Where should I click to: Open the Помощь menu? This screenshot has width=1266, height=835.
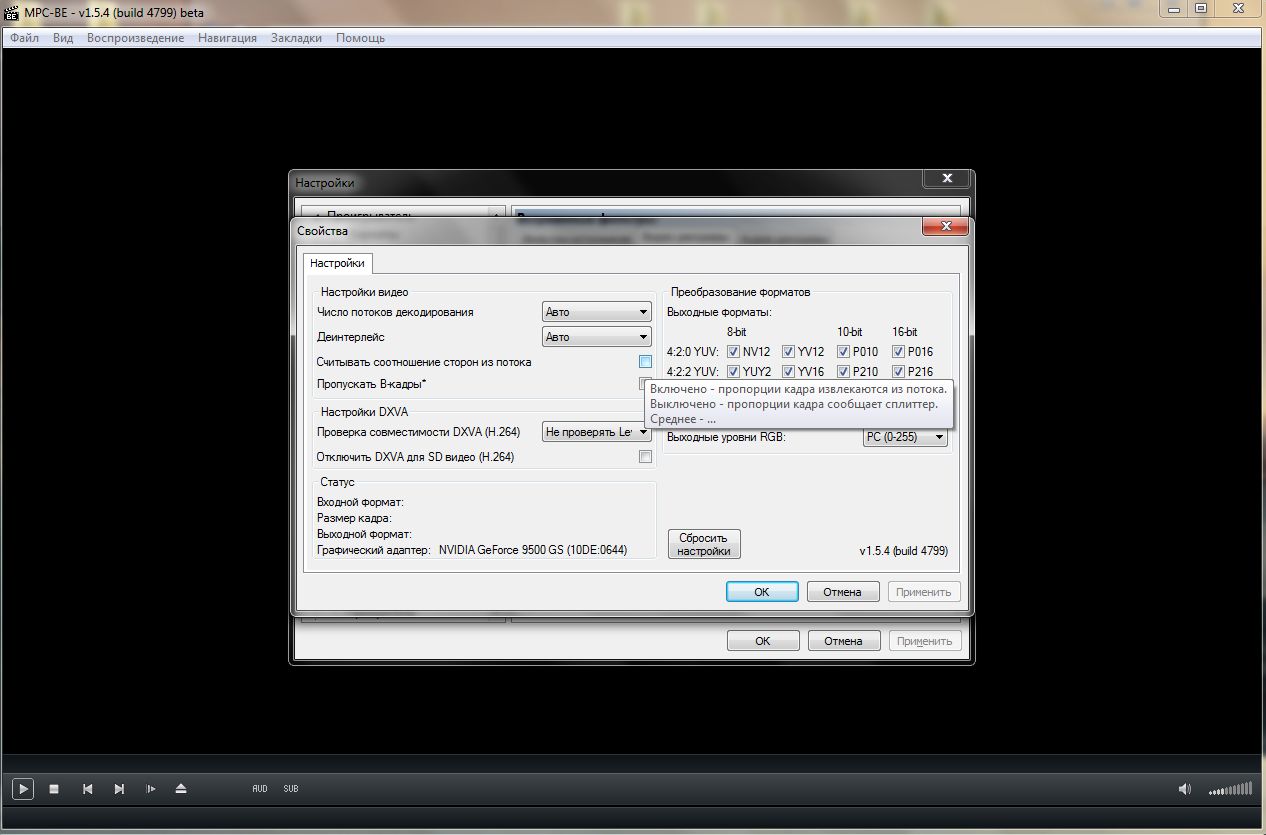360,38
